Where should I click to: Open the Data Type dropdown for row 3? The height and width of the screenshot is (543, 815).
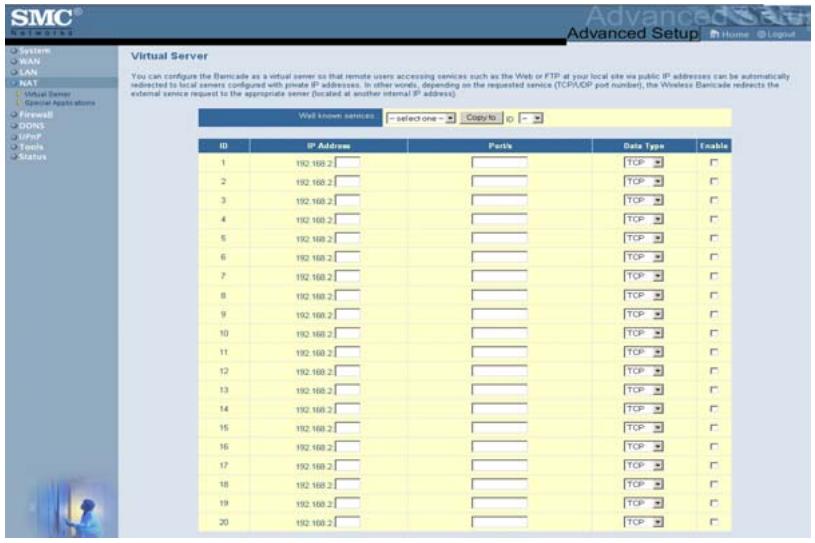[643, 201]
